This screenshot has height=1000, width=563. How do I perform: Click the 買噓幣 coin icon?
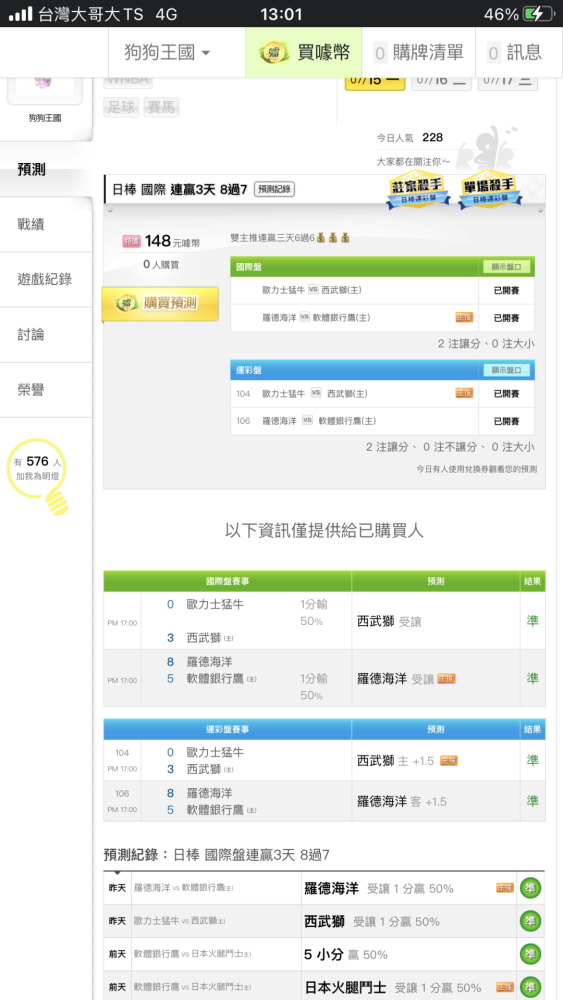274,52
